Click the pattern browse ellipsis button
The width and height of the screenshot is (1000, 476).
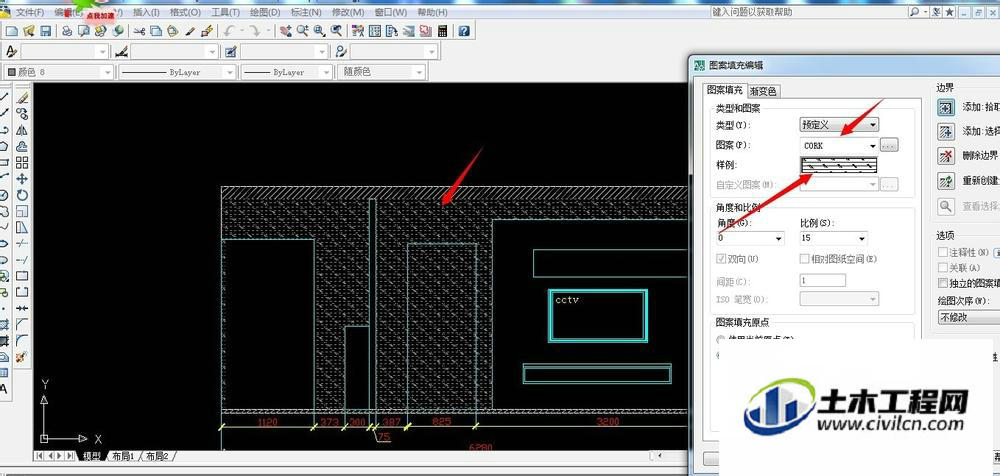tap(889, 146)
